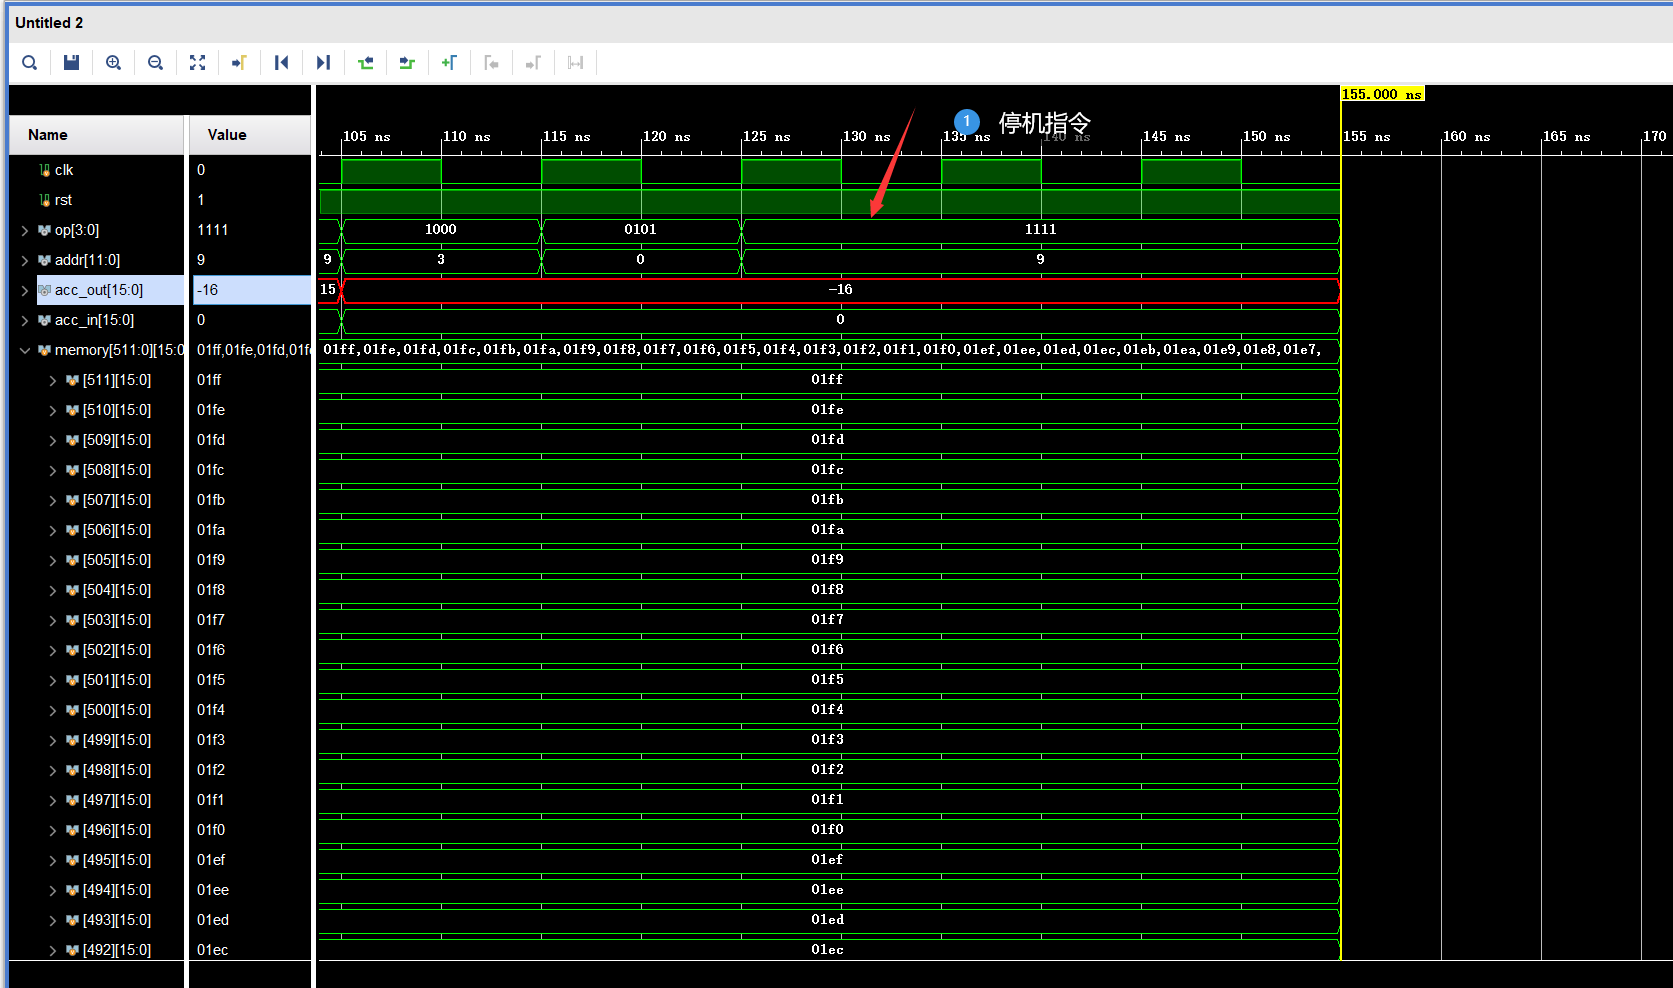Go to next marker icon
Image resolution: width=1673 pixels, height=988 pixels.
coord(533,63)
